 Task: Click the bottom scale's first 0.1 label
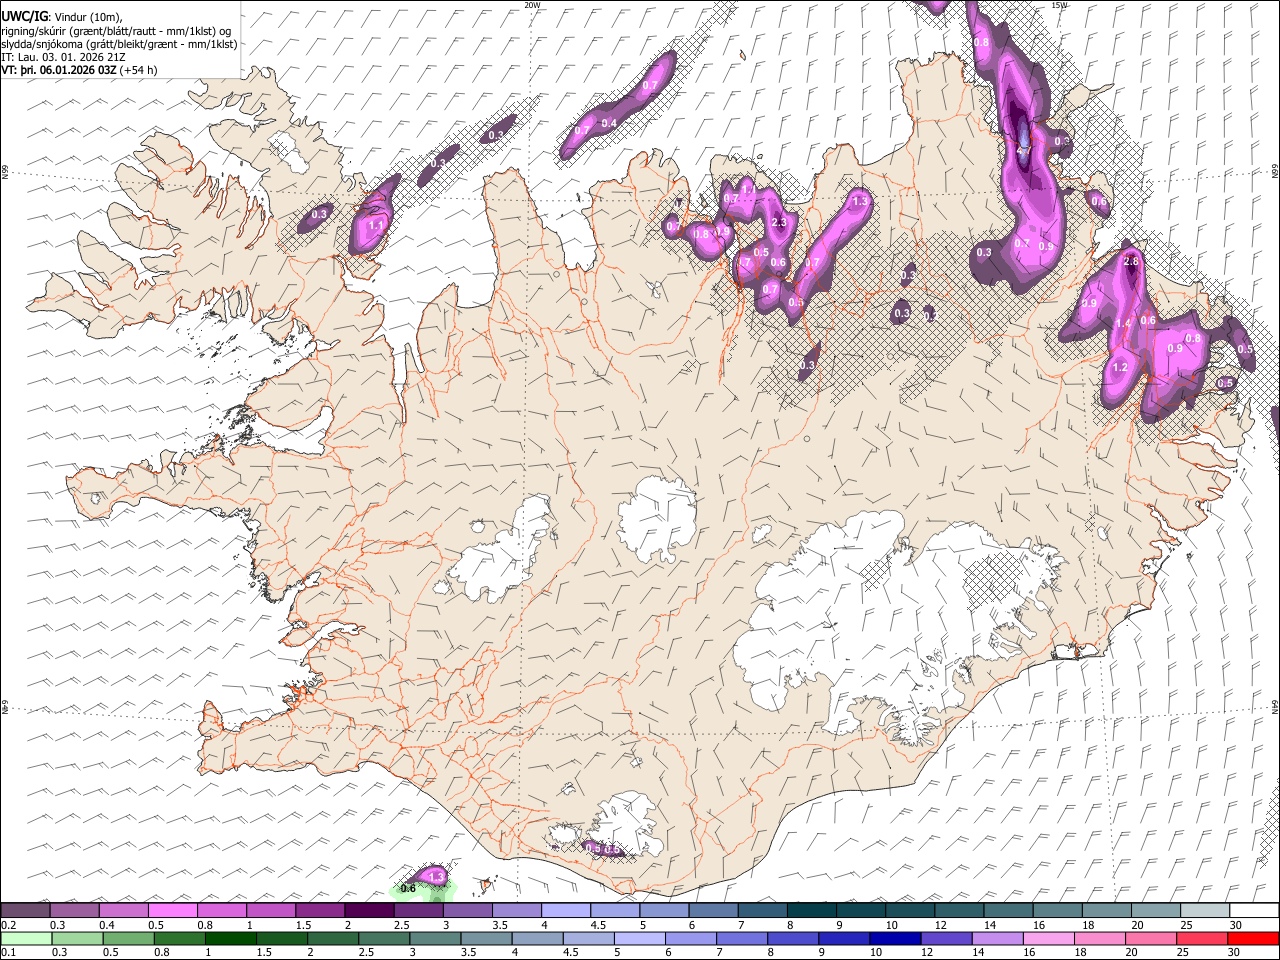(x=8, y=952)
